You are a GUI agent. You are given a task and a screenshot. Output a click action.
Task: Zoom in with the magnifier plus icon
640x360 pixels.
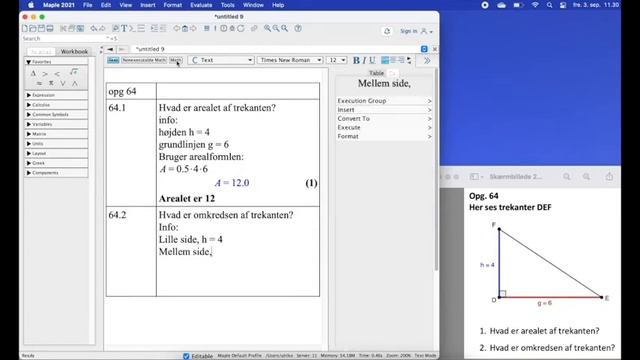267,29
